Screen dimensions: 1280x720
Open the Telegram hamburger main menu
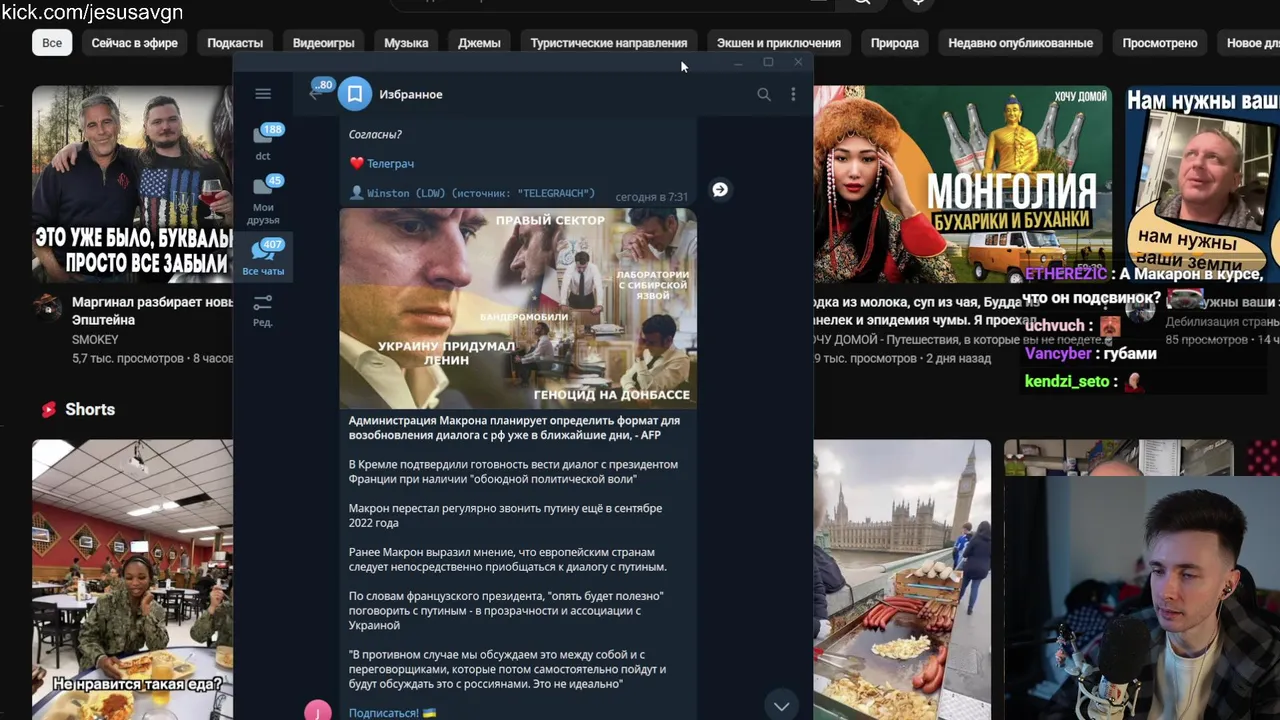tap(263, 94)
